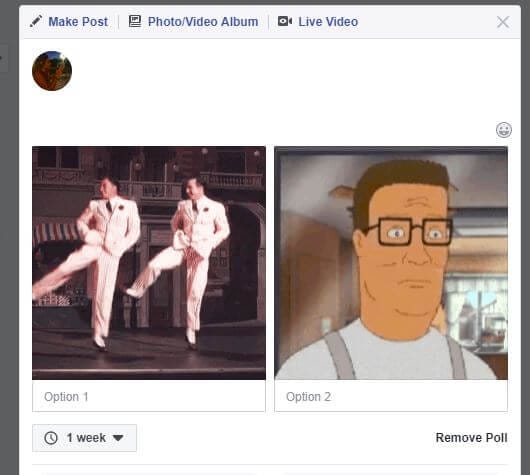
Task: Click the Option 2 text field
Action: (391, 396)
